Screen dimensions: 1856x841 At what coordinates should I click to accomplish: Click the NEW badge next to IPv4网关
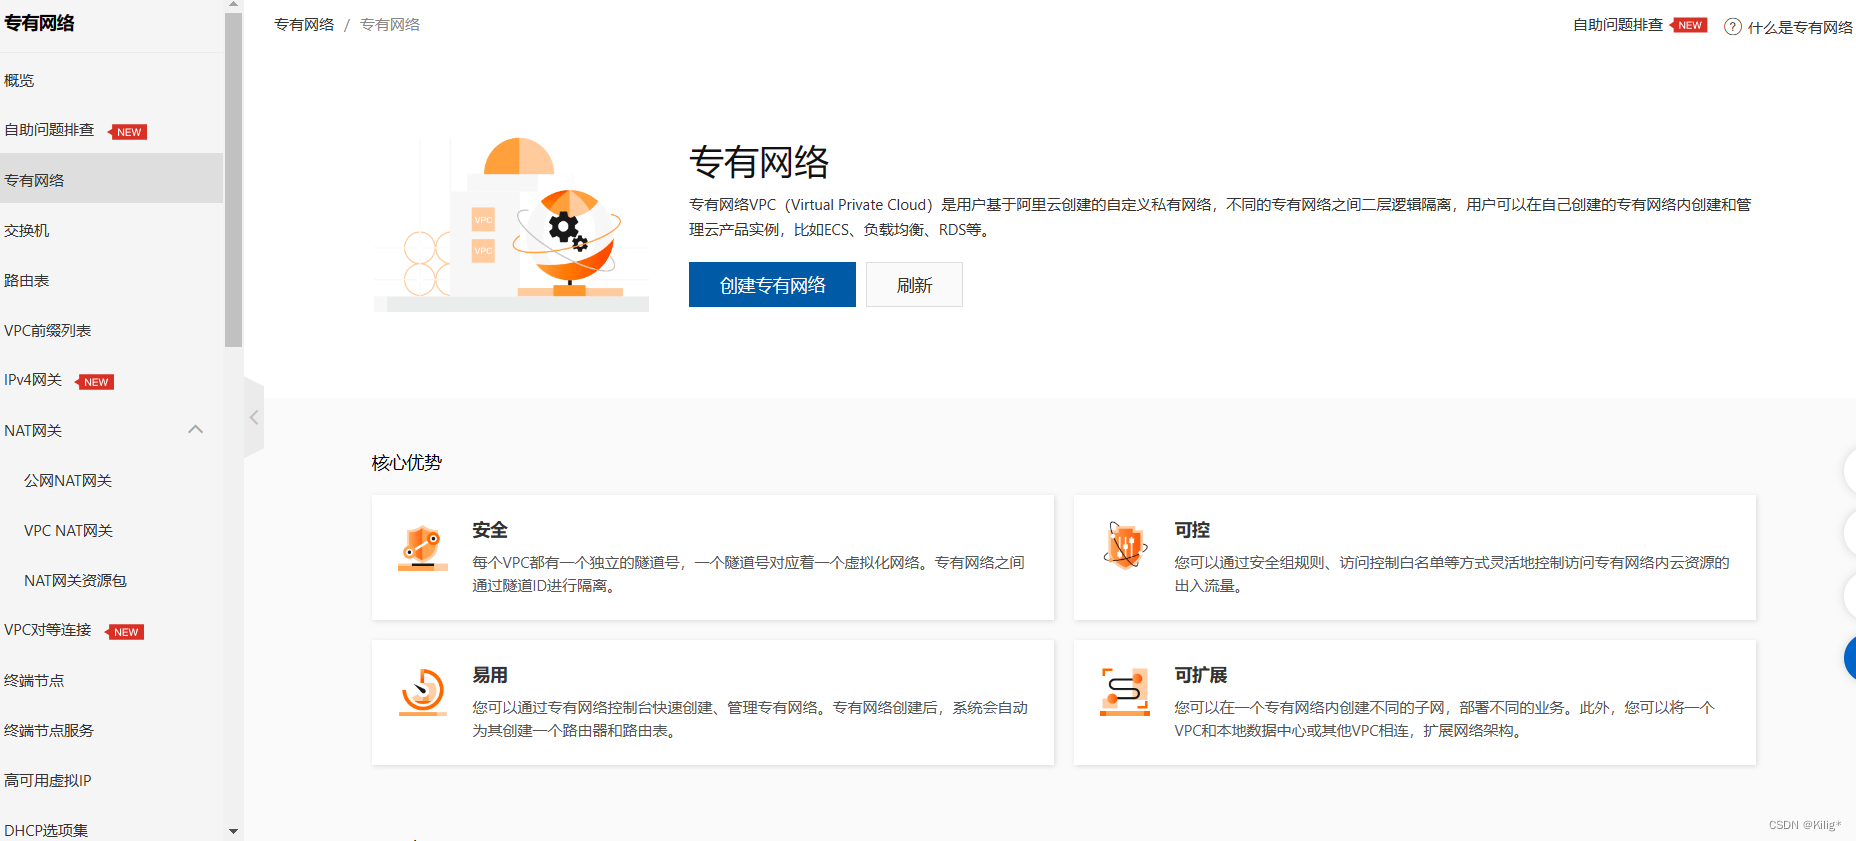pos(96,382)
